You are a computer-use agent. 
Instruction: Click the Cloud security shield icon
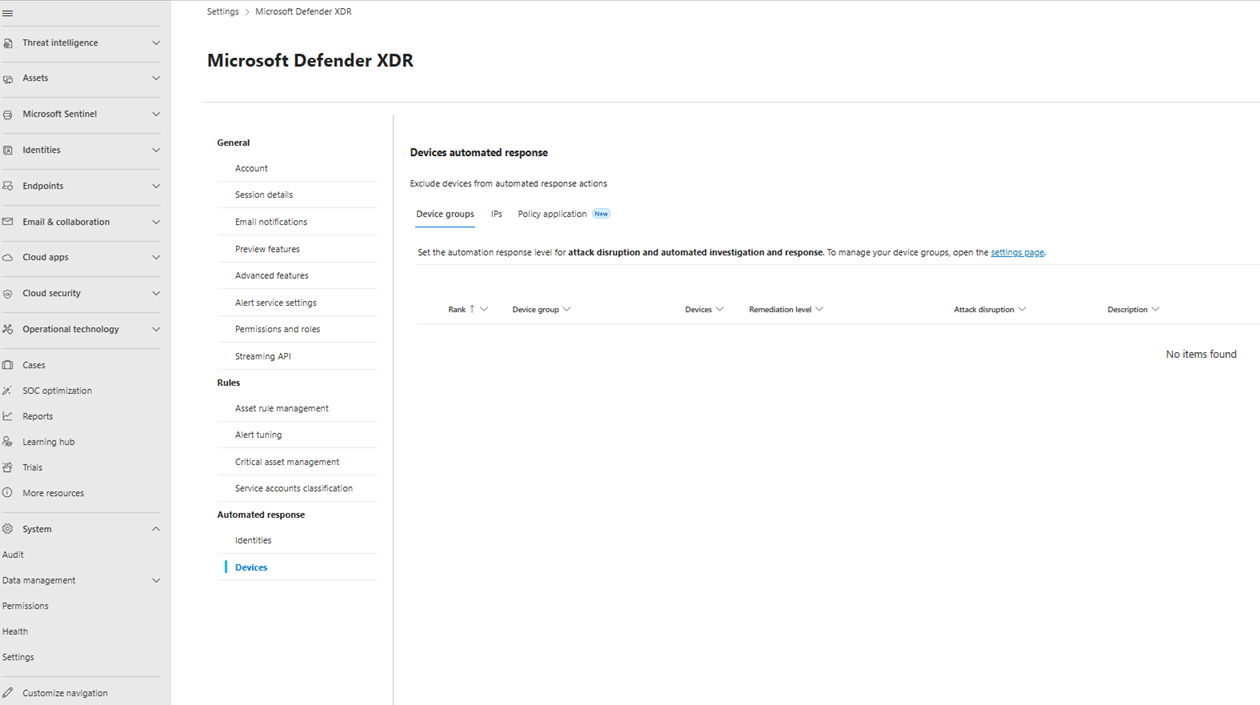click(8, 293)
